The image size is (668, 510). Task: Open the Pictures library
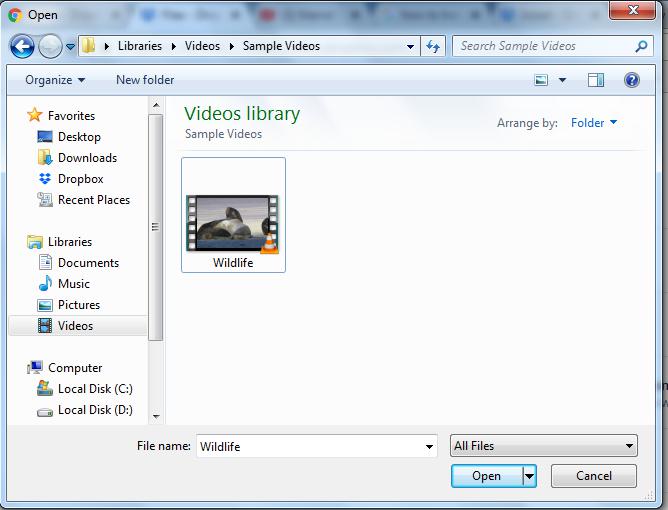click(x=79, y=305)
